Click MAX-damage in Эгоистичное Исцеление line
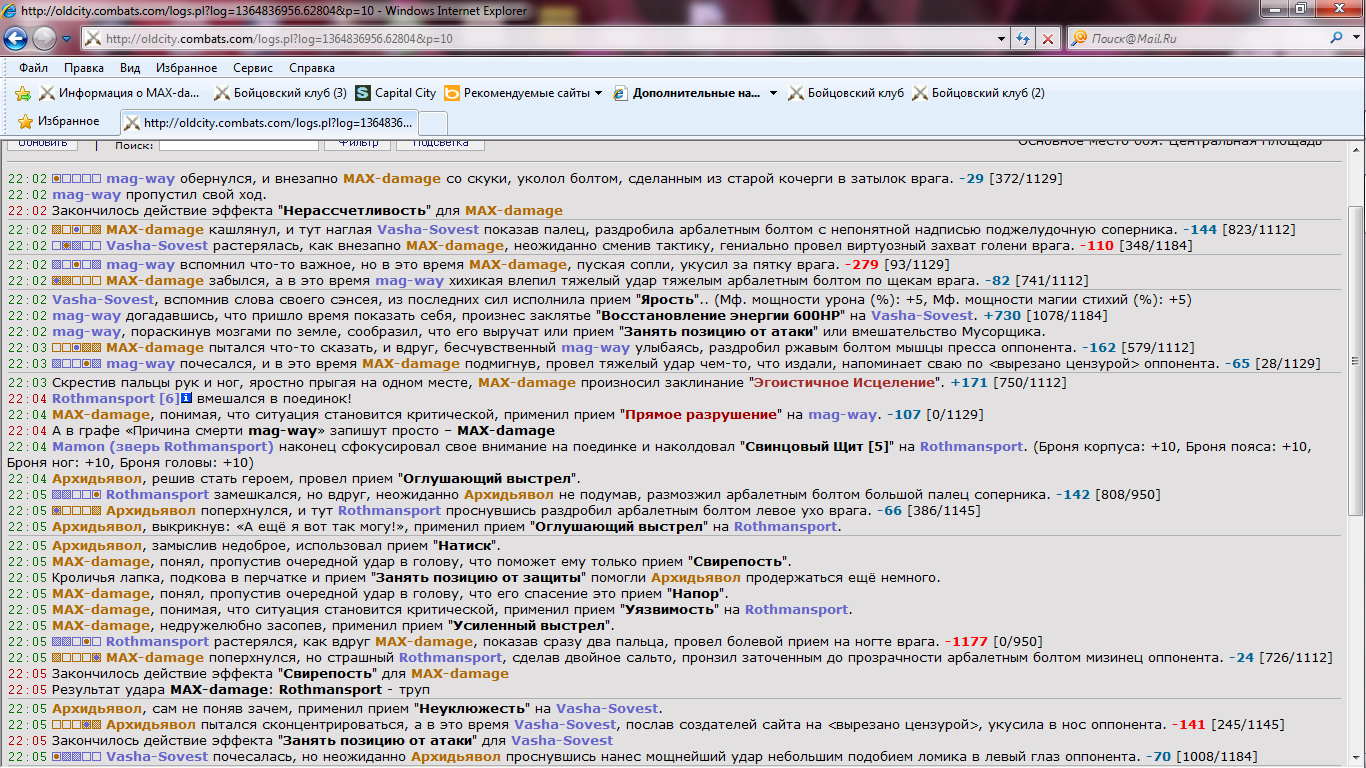 coord(527,383)
